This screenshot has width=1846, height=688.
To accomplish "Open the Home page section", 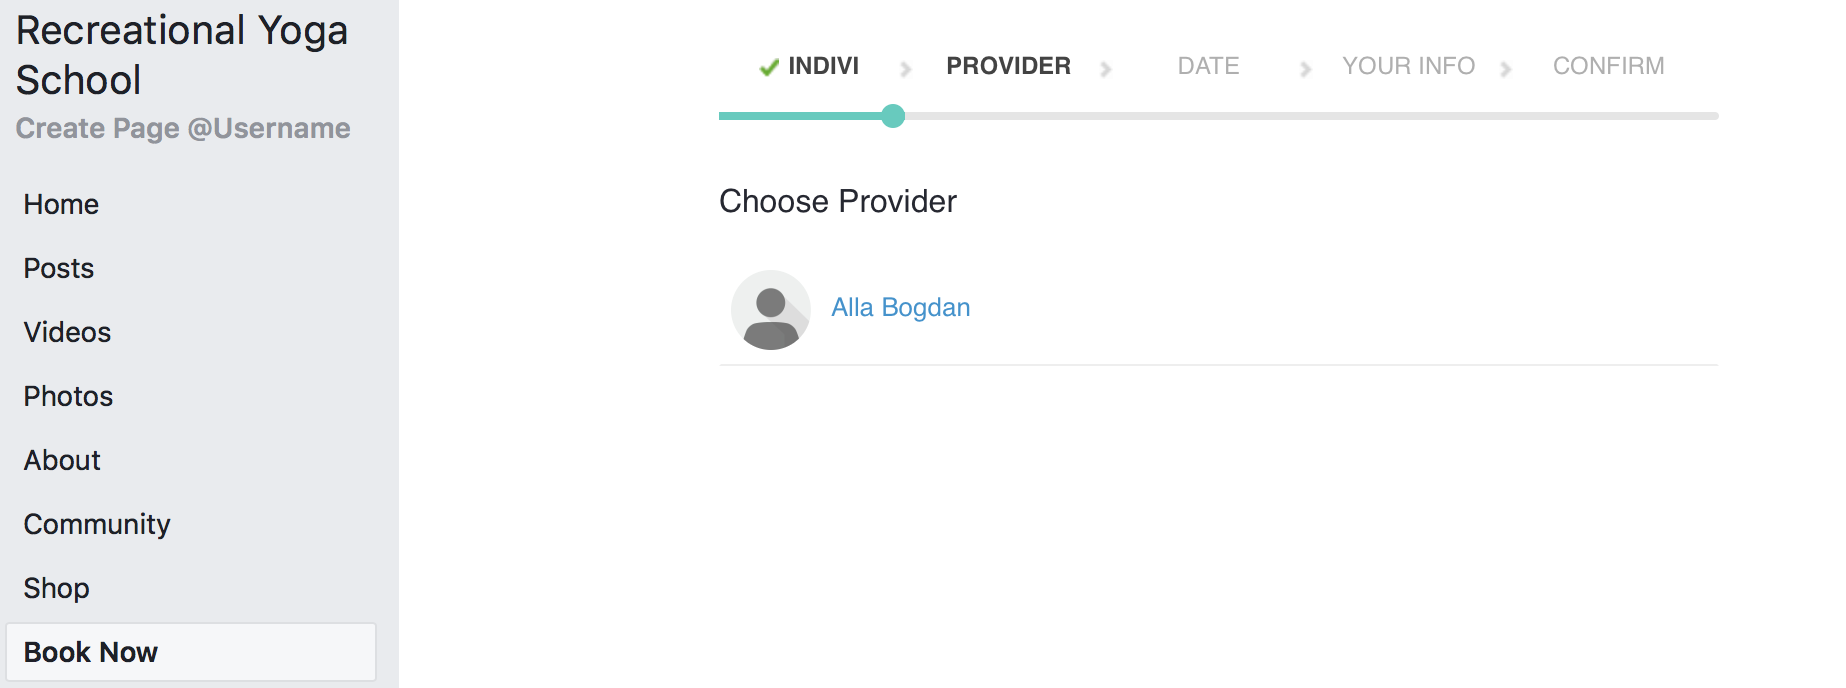I will (x=61, y=204).
